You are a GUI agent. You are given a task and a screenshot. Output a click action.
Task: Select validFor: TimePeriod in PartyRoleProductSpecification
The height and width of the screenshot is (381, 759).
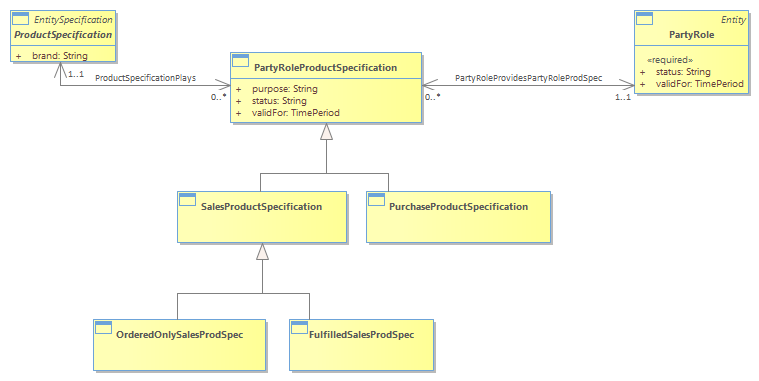click(296, 113)
